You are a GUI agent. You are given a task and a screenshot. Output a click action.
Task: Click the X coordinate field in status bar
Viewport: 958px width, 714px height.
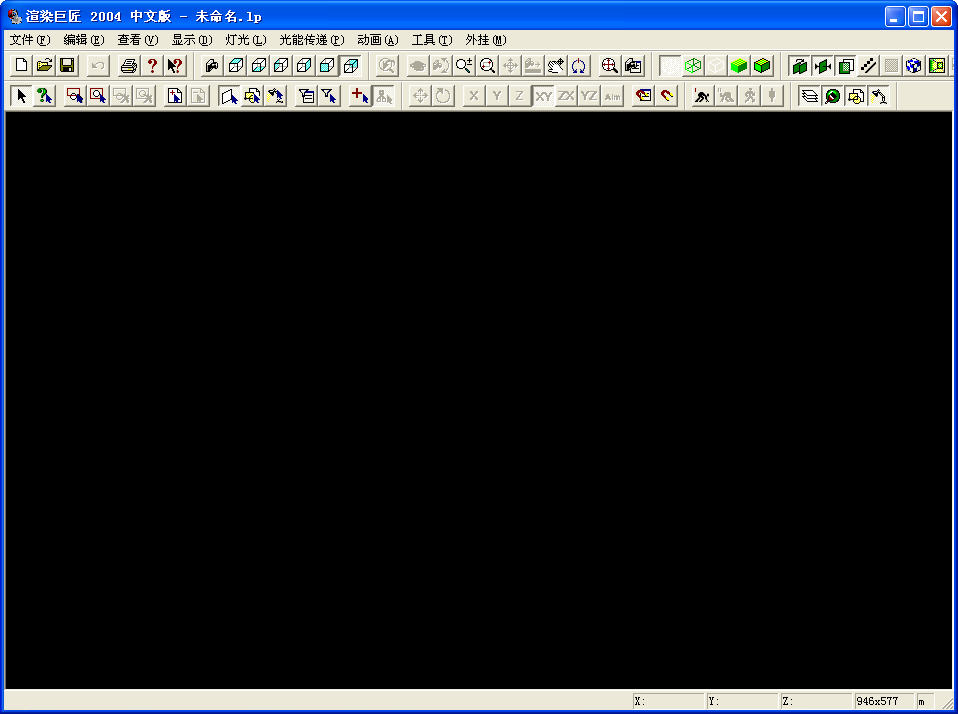(668, 701)
